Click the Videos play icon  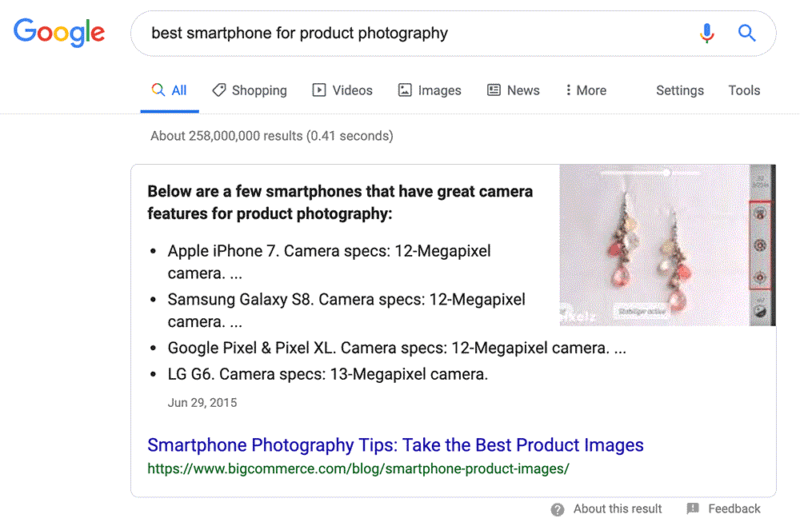point(319,90)
